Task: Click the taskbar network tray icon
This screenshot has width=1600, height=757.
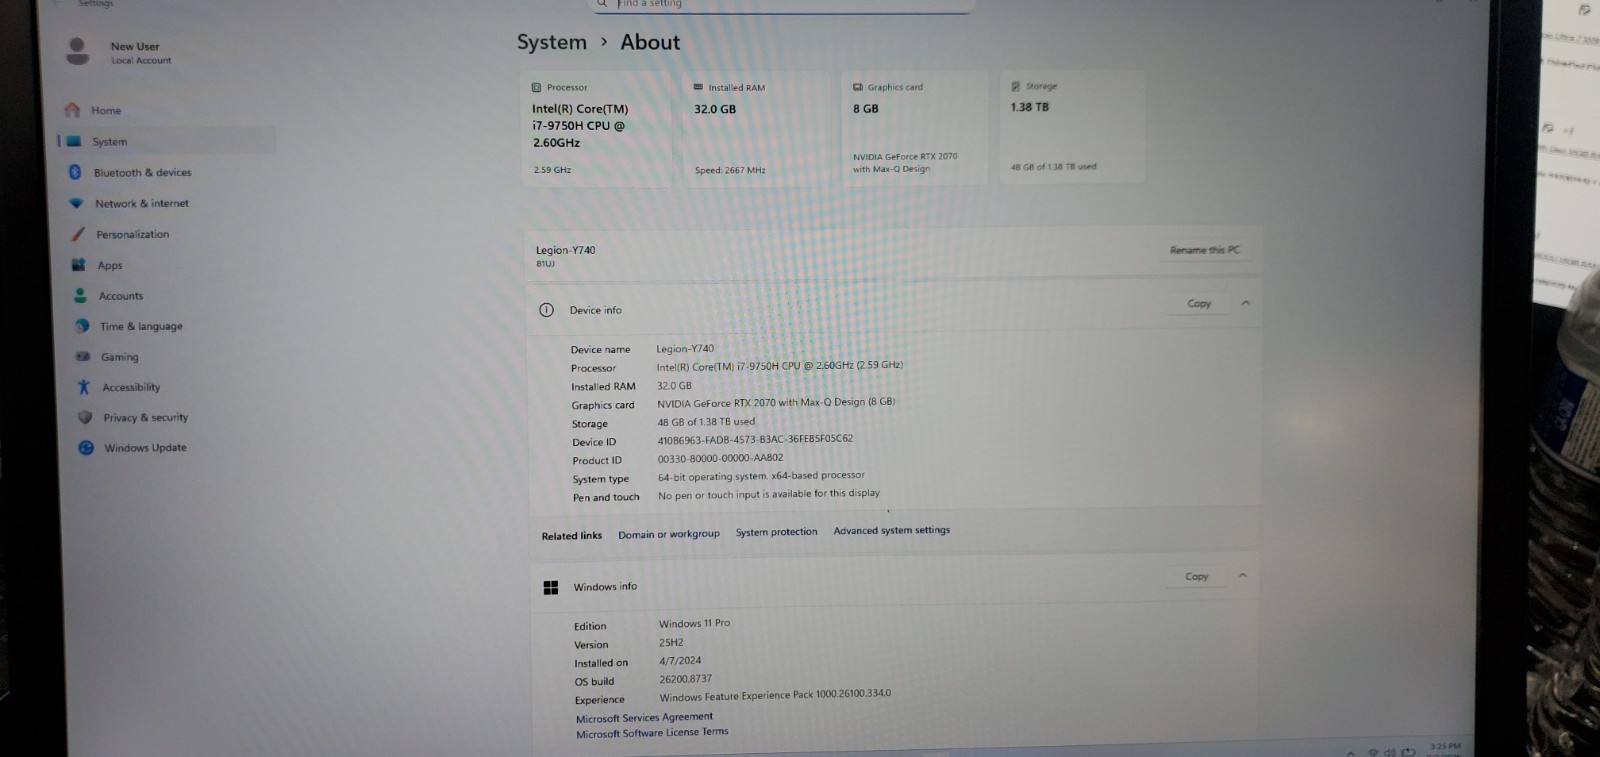Action: (x=1373, y=752)
